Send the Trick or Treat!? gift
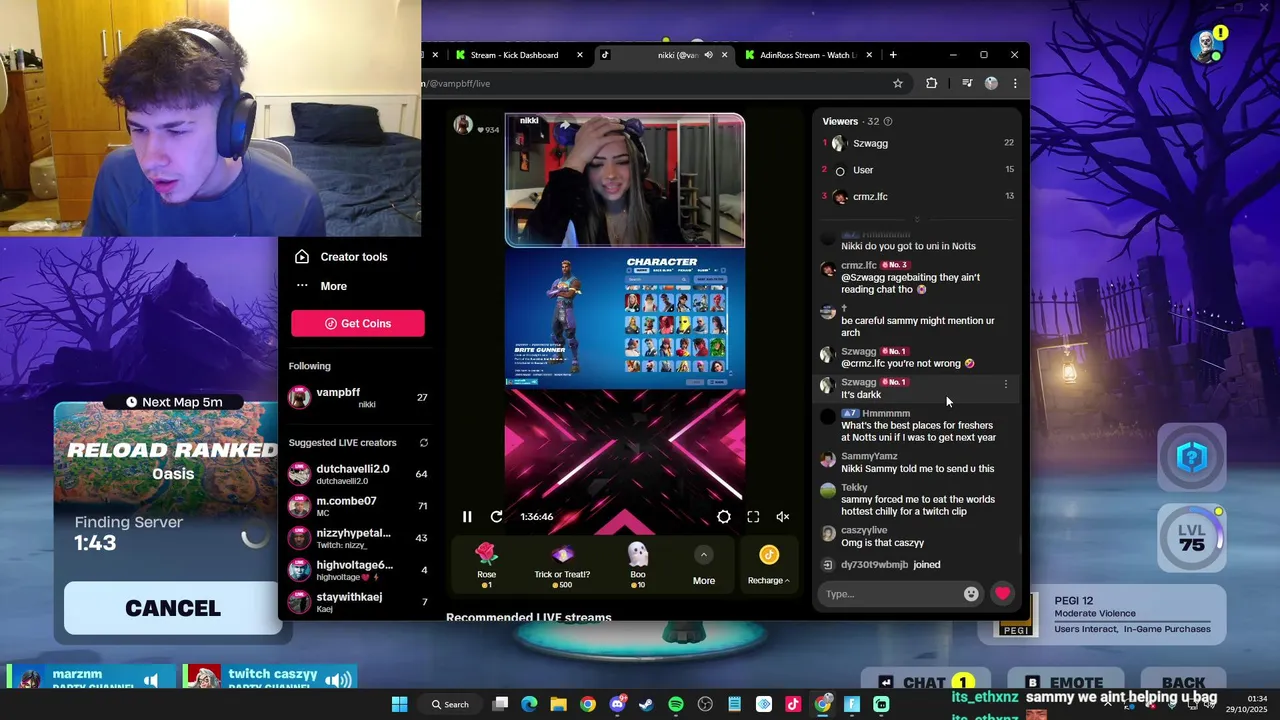Image resolution: width=1280 pixels, height=720 pixels. coord(562,564)
